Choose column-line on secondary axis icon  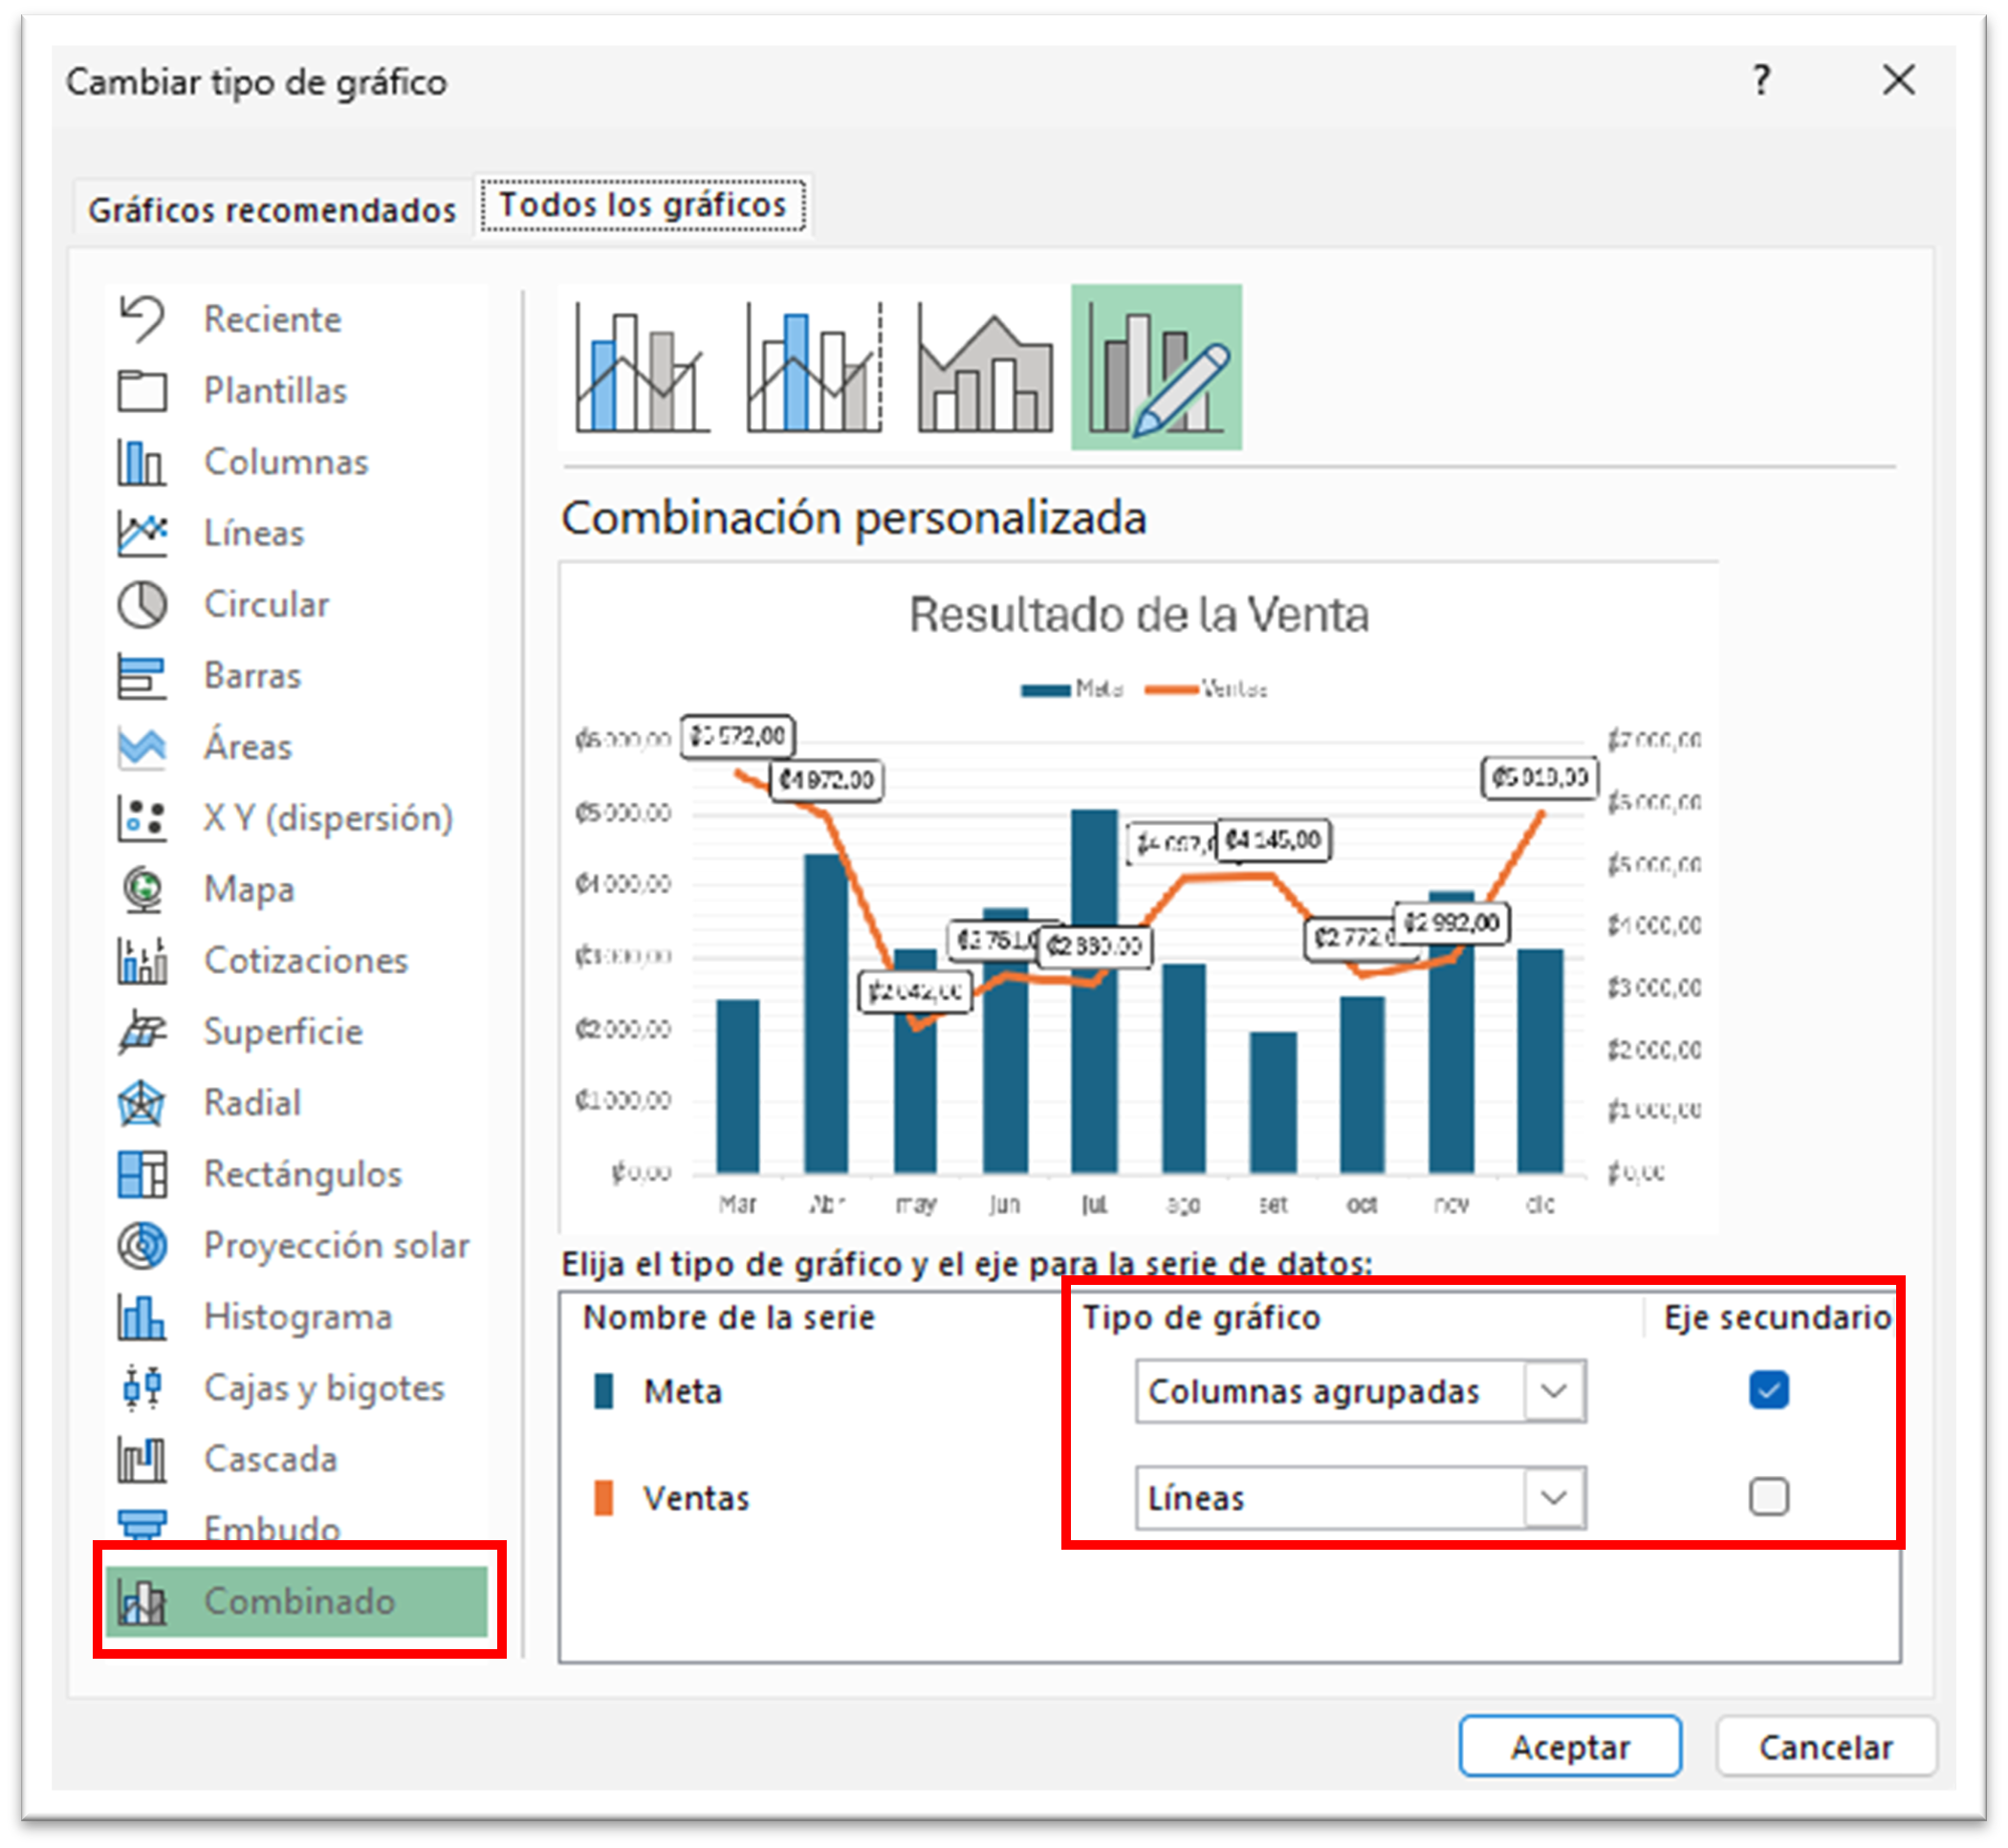pyautogui.click(x=814, y=368)
